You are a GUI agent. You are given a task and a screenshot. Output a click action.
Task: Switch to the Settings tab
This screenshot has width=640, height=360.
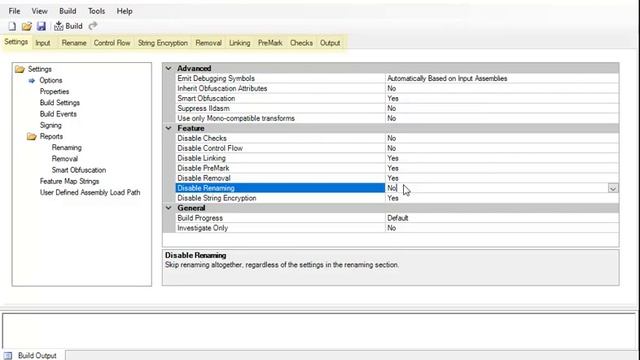(x=16, y=42)
